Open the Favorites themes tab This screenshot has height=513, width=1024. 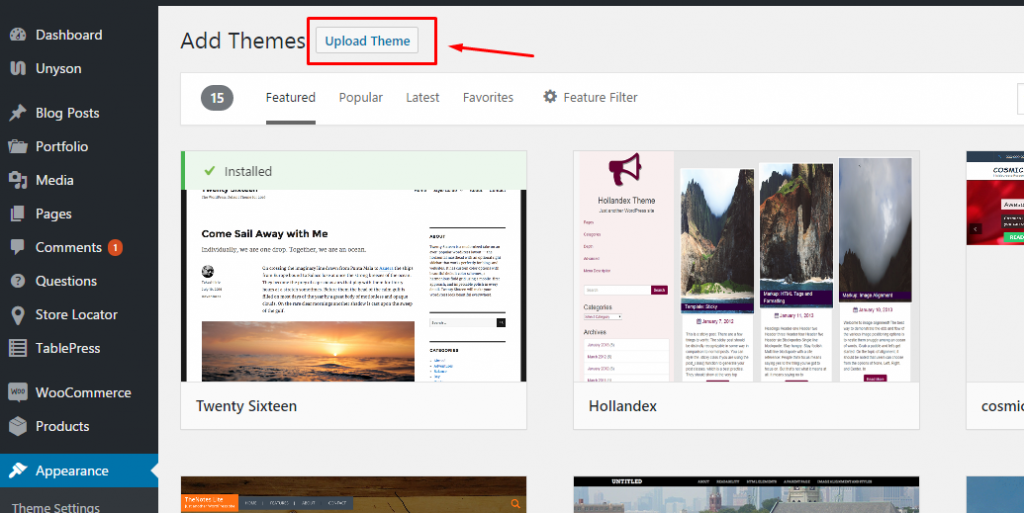pyautogui.click(x=488, y=97)
